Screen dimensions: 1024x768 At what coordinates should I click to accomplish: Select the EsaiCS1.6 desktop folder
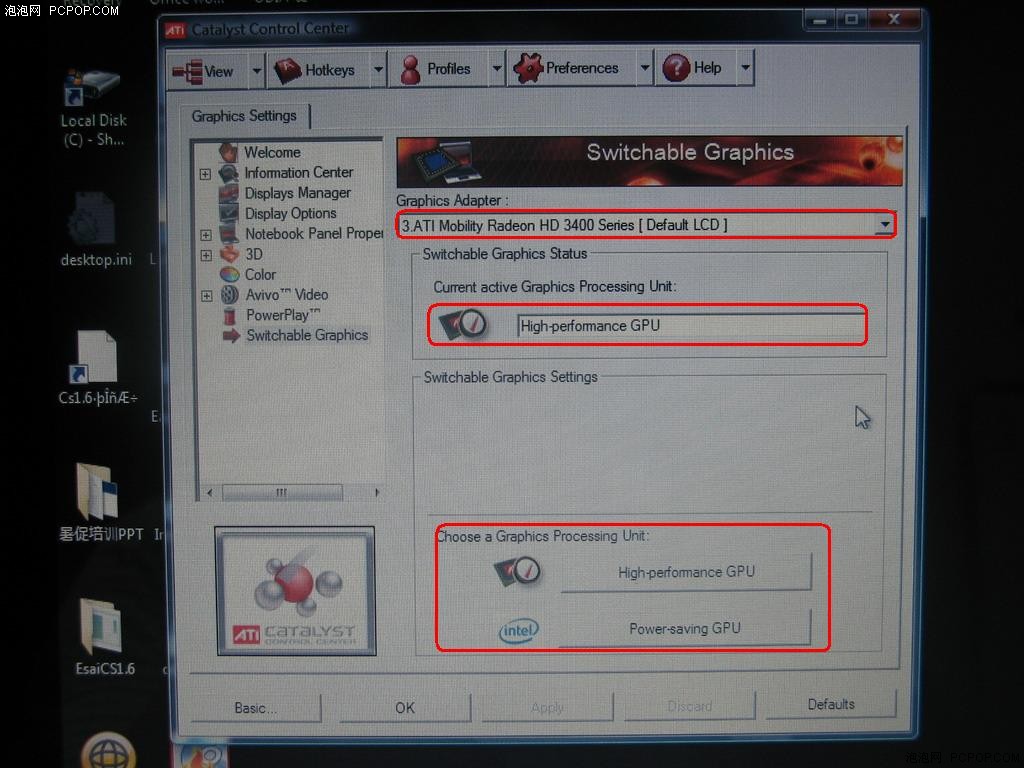click(x=104, y=637)
